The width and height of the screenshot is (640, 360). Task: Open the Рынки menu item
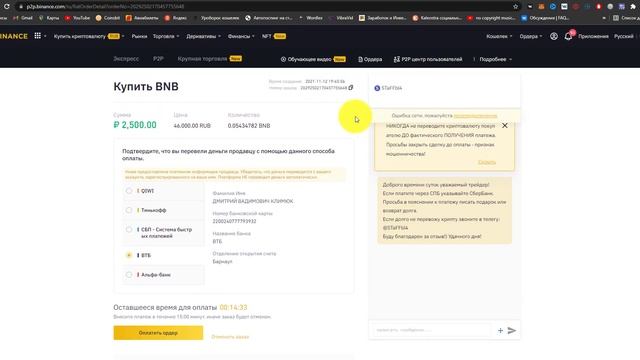coord(139,36)
